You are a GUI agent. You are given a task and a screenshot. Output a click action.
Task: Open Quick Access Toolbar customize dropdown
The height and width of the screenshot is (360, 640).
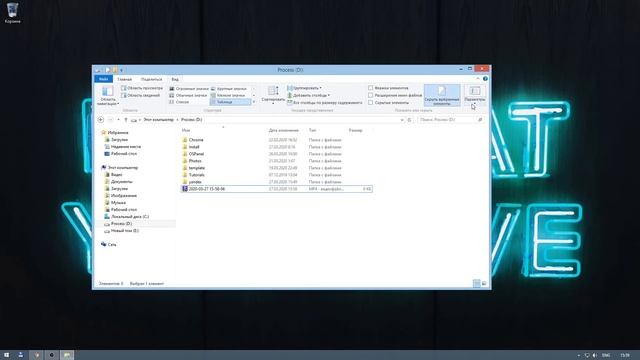122,70
